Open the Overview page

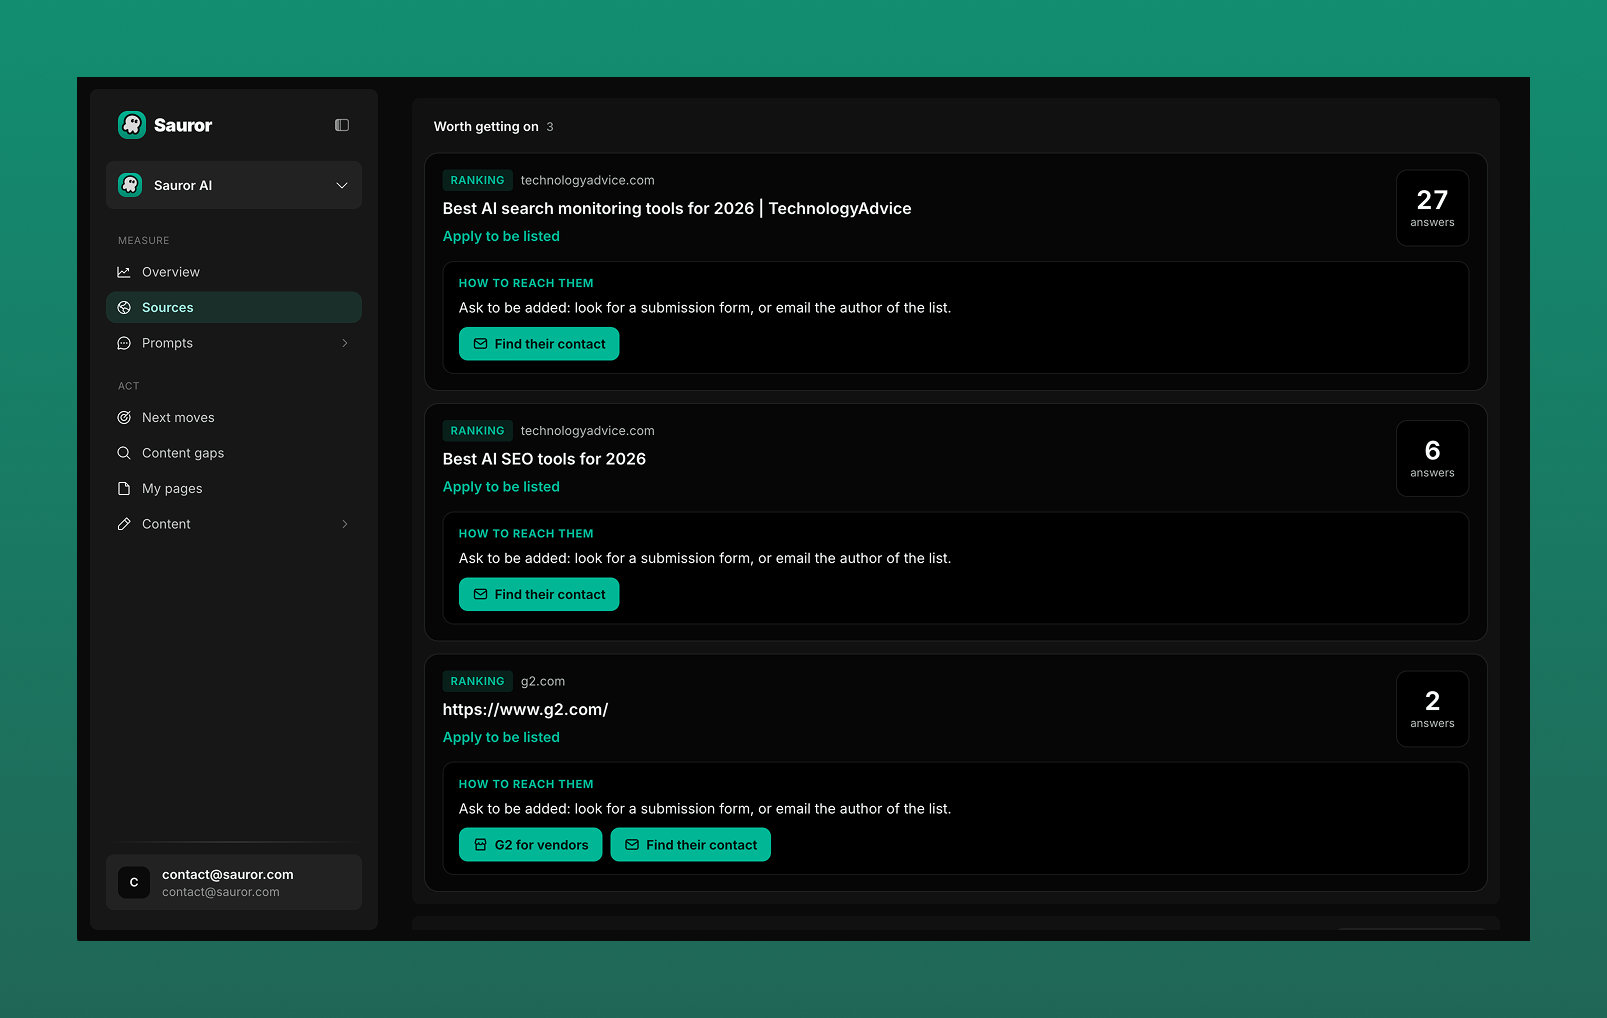(234, 272)
